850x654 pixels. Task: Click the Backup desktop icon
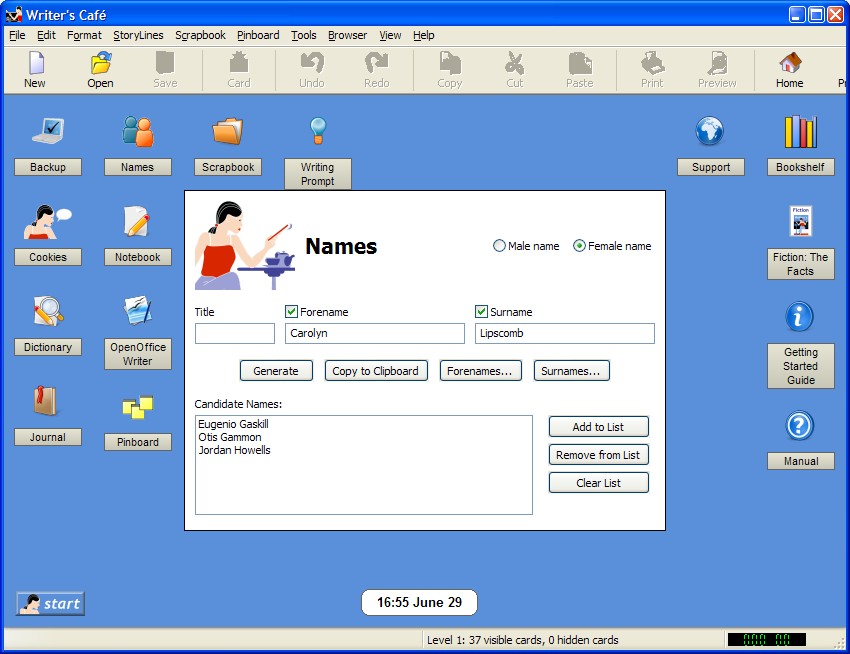pos(48,140)
